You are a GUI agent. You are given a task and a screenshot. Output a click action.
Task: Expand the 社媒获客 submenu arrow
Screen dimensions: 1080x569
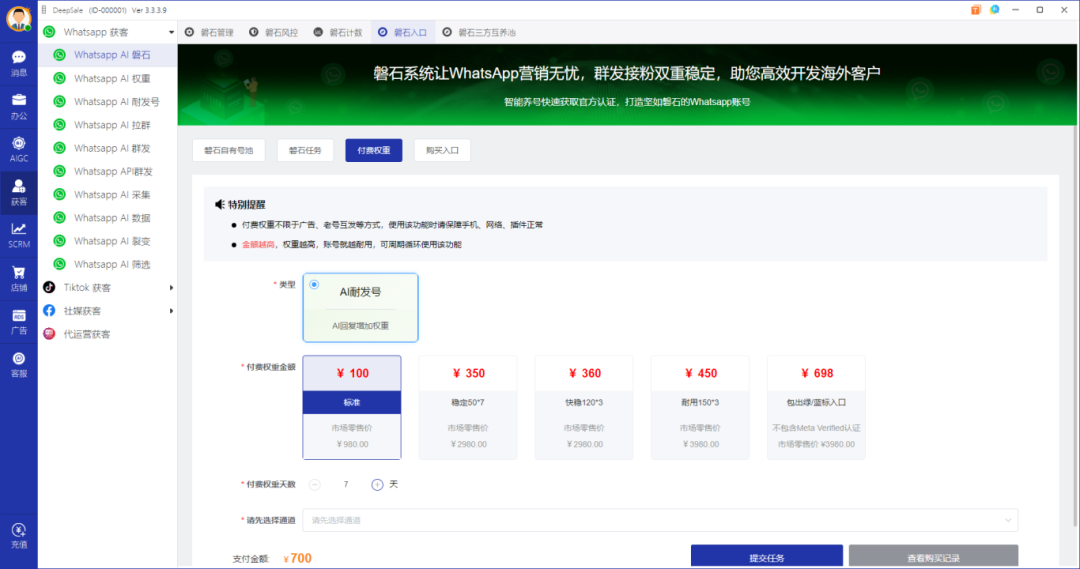(x=171, y=311)
